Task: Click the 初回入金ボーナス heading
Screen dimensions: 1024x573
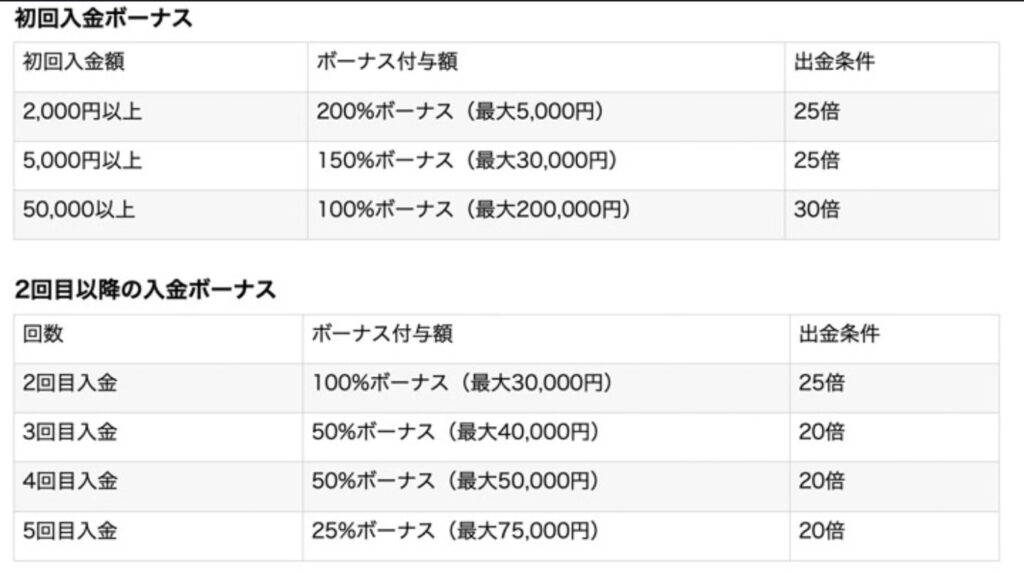Action: 103,18
